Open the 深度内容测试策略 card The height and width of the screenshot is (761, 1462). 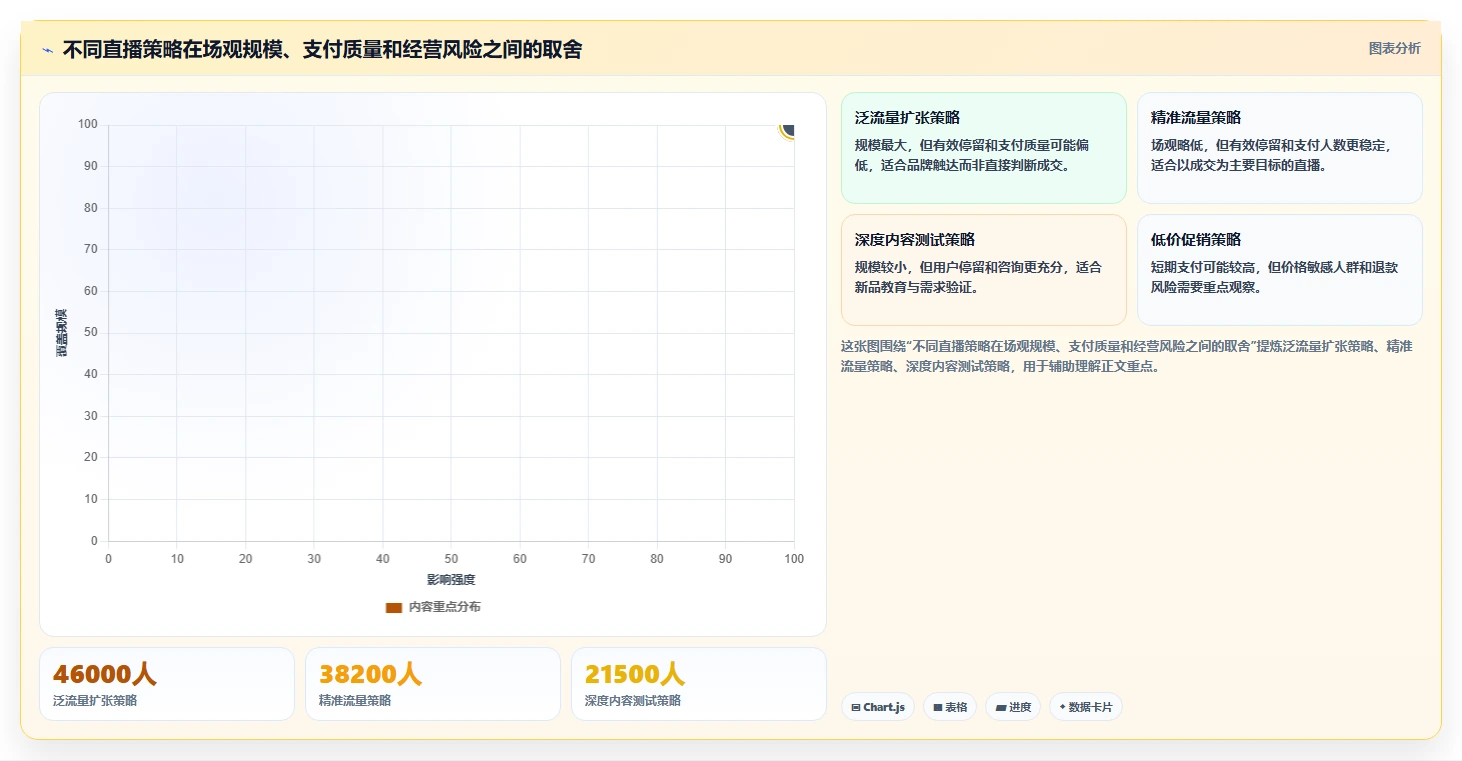pyautogui.click(x=984, y=270)
